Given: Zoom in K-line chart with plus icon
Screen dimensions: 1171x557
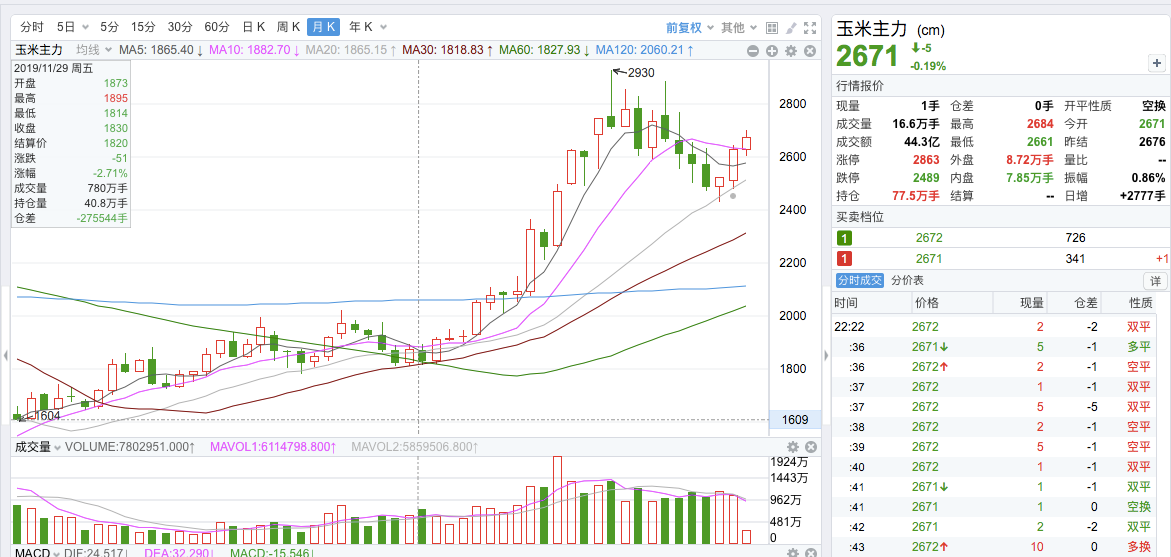Looking at the screenshot, I should (771, 51).
